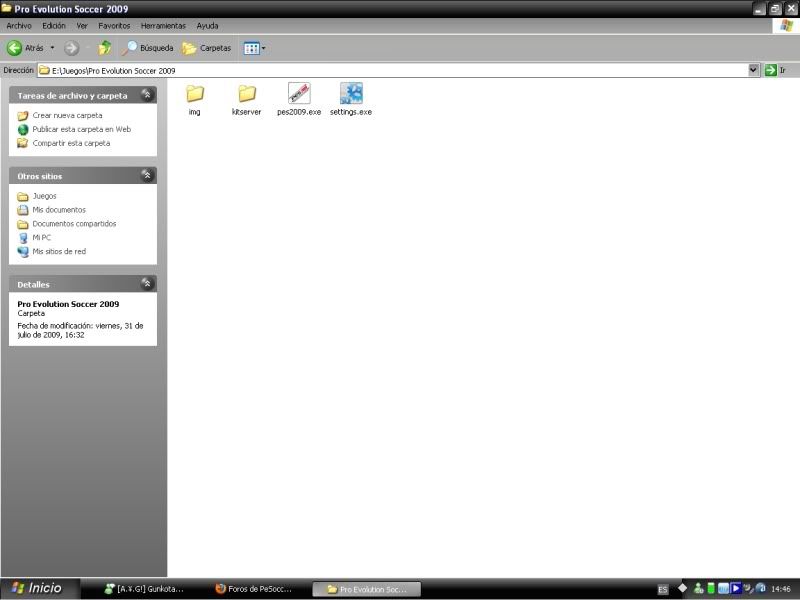The image size is (800, 600).
Task: Open the Edición menu
Action: click(x=54, y=26)
